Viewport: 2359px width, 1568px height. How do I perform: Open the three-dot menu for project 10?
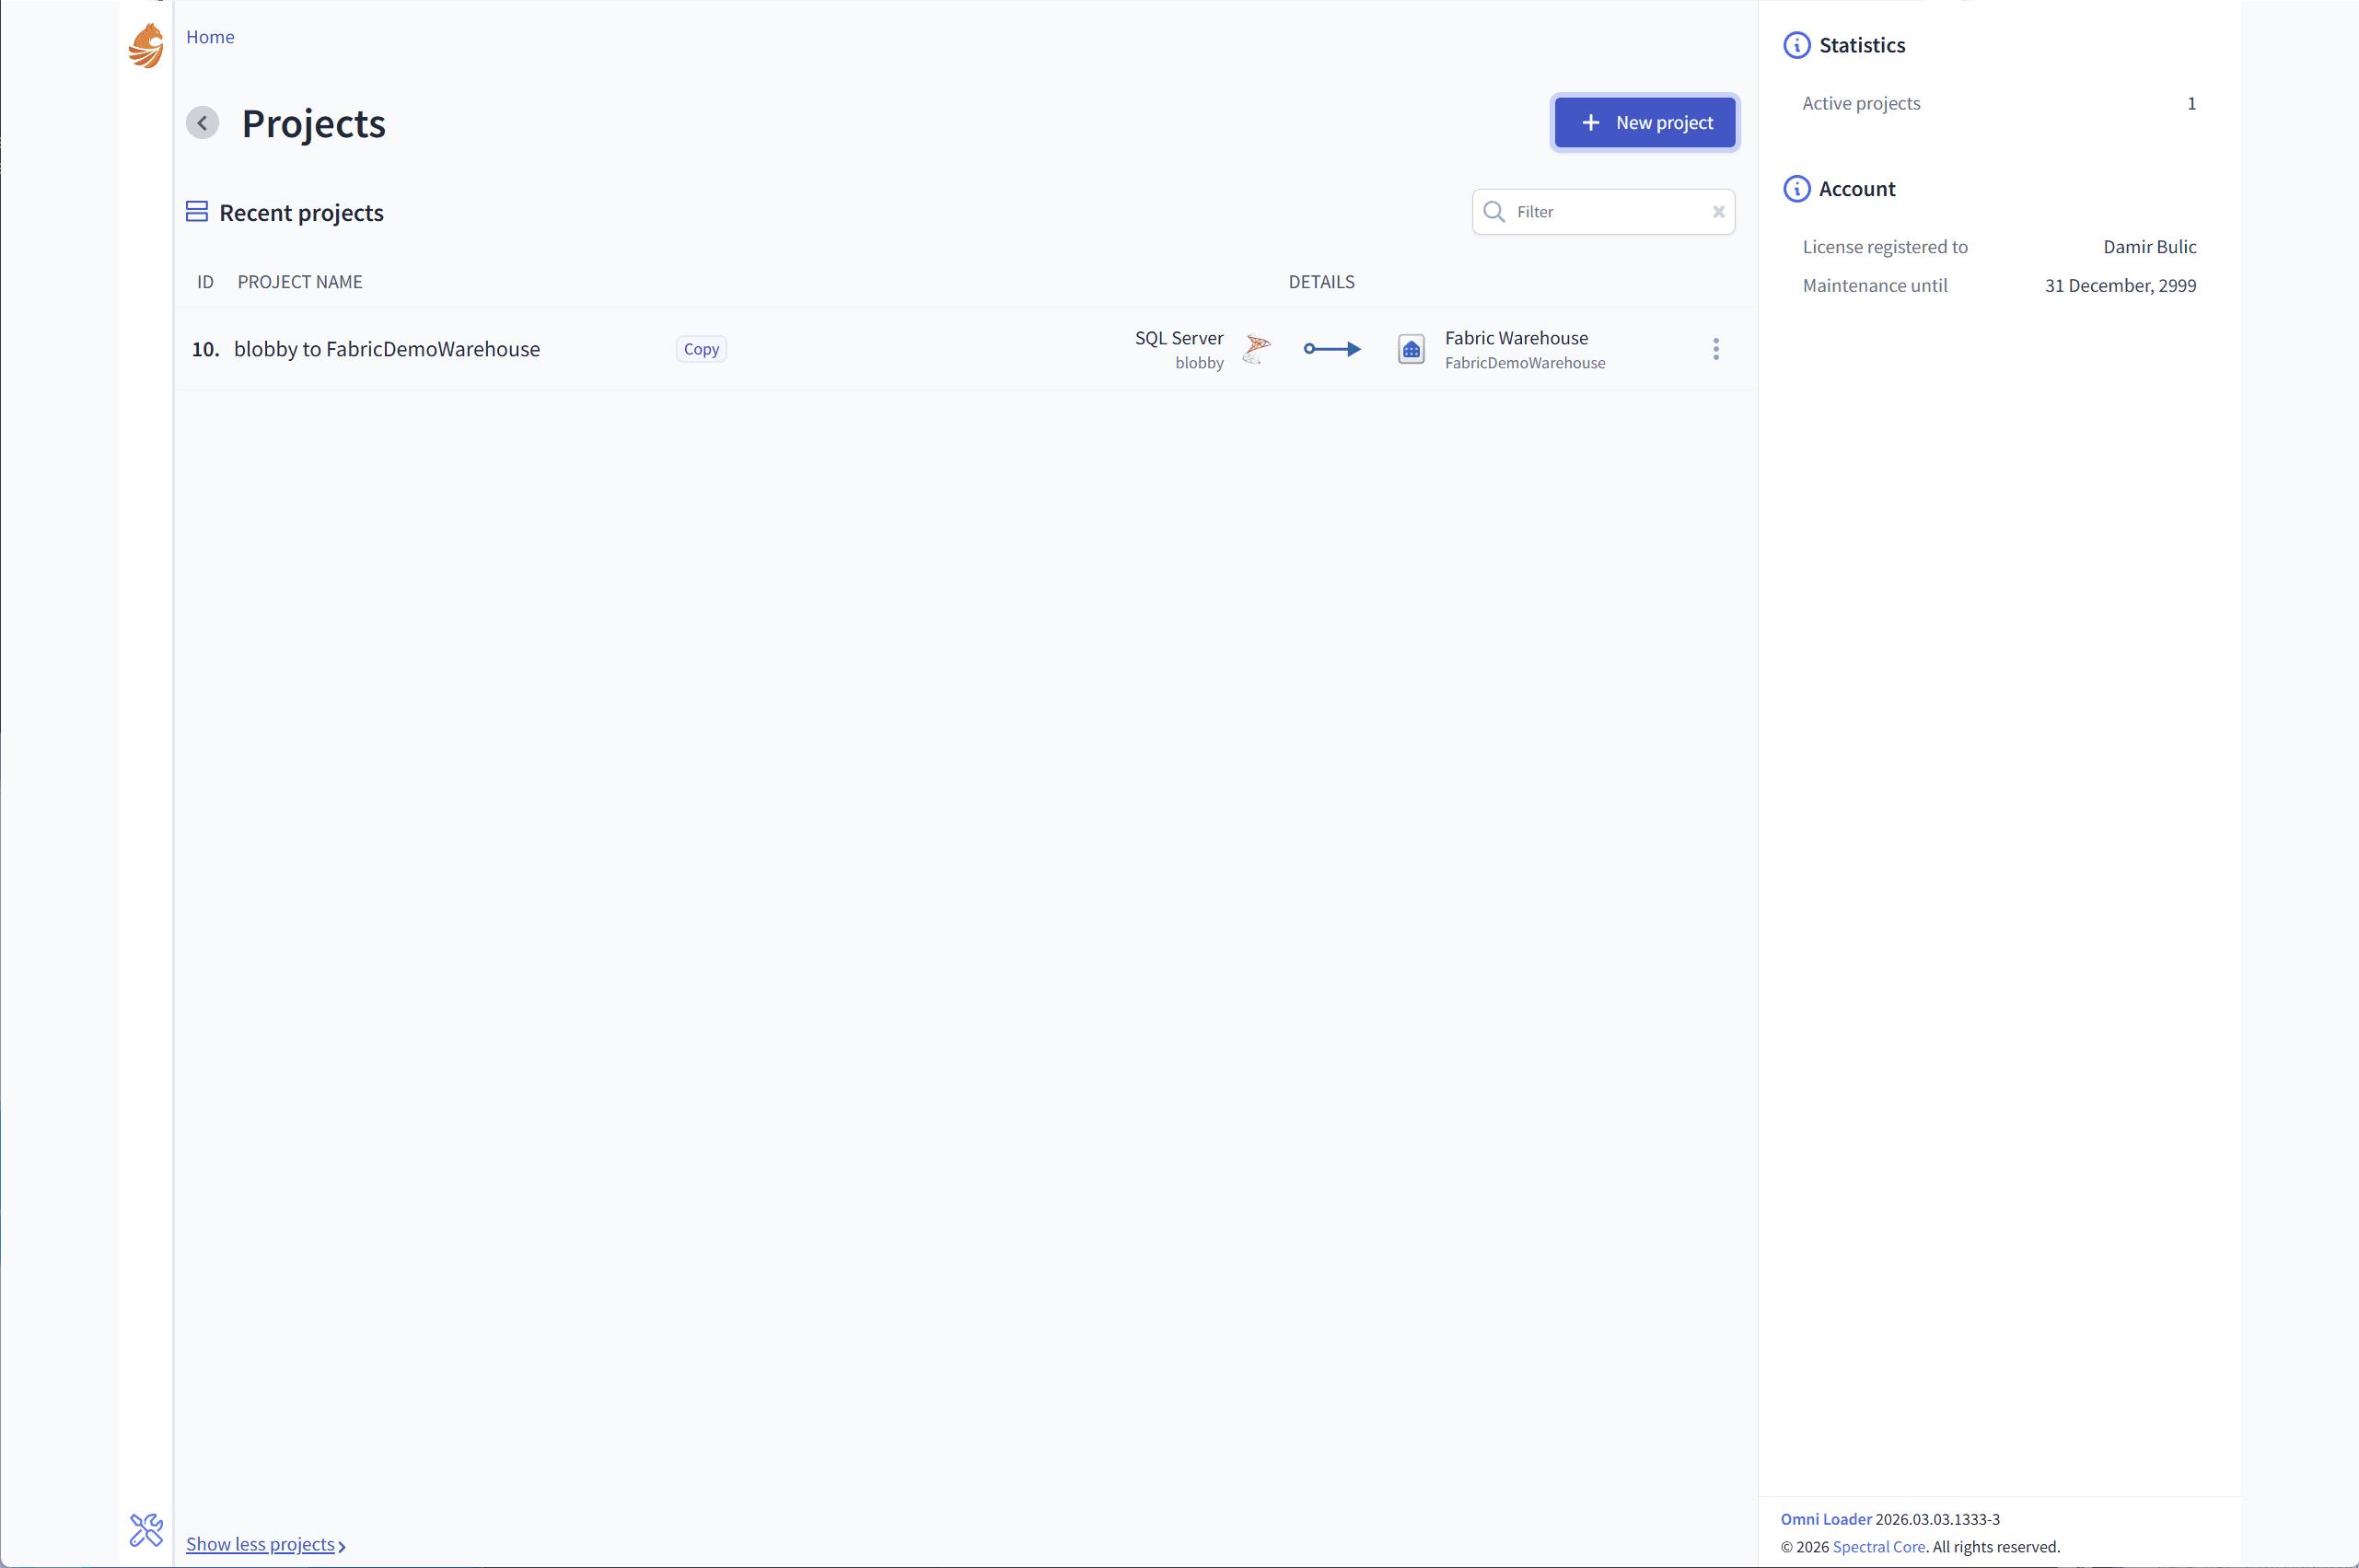[1715, 349]
